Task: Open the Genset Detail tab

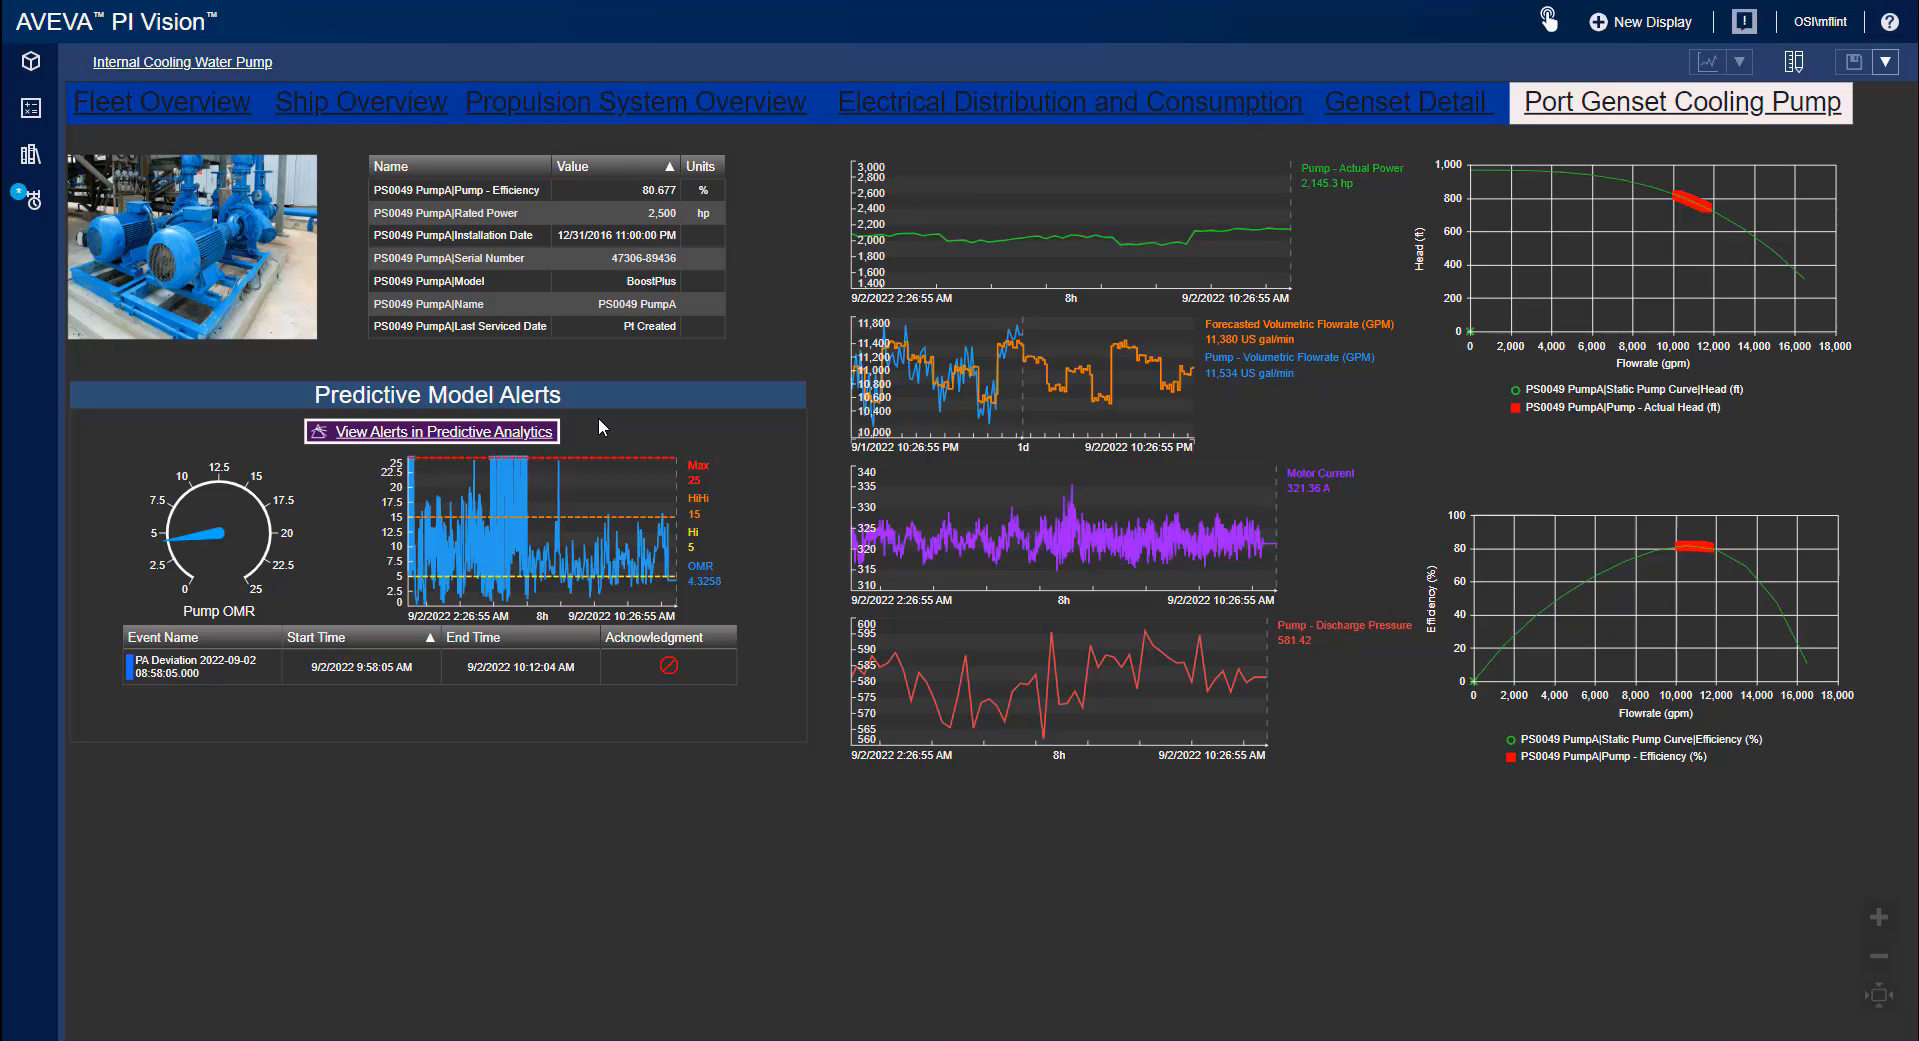Action: (1405, 102)
